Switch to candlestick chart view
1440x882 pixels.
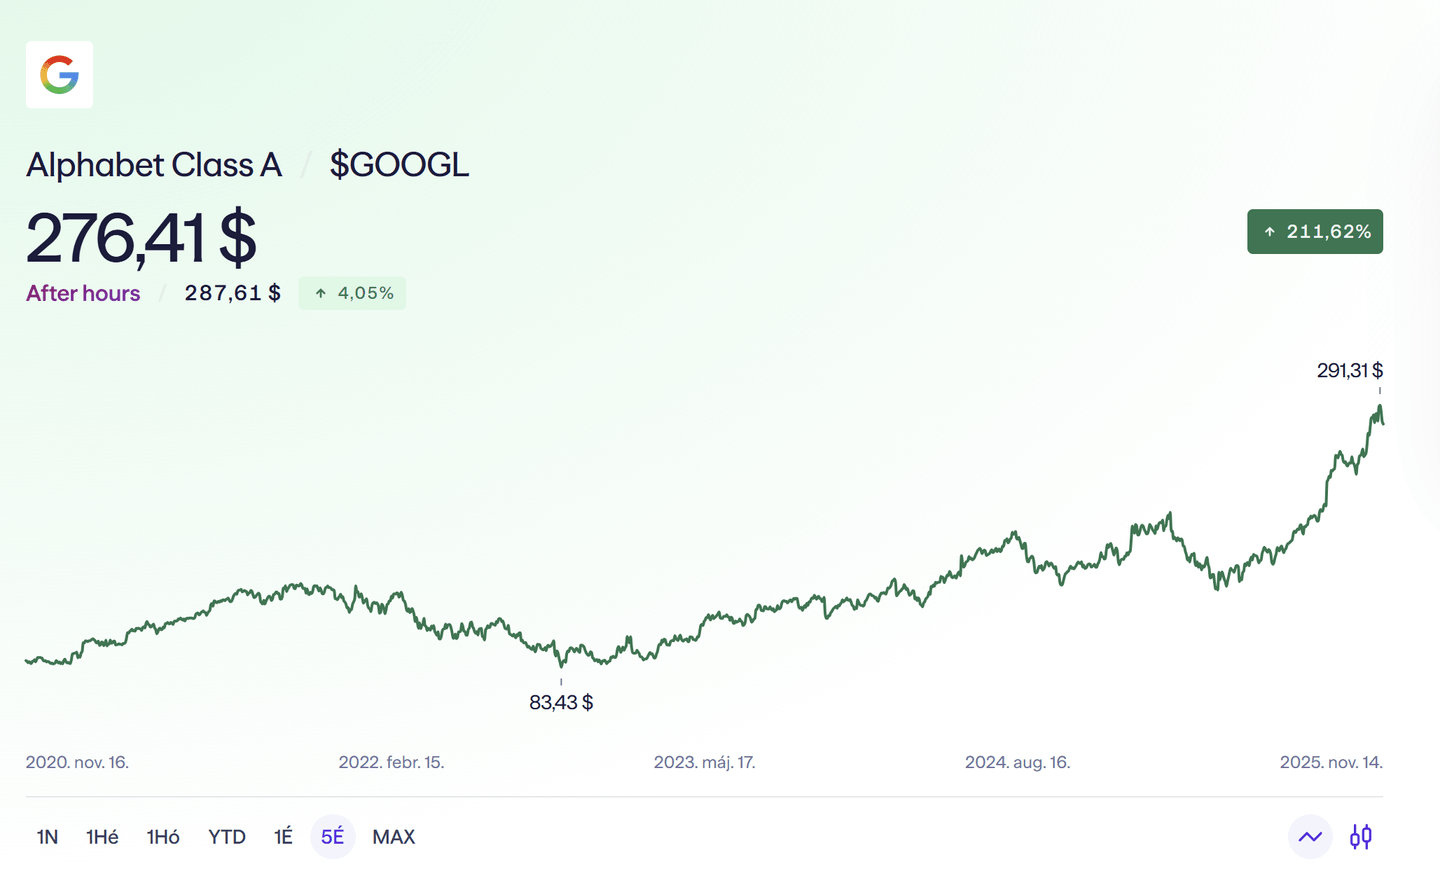[x=1360, y=837]
